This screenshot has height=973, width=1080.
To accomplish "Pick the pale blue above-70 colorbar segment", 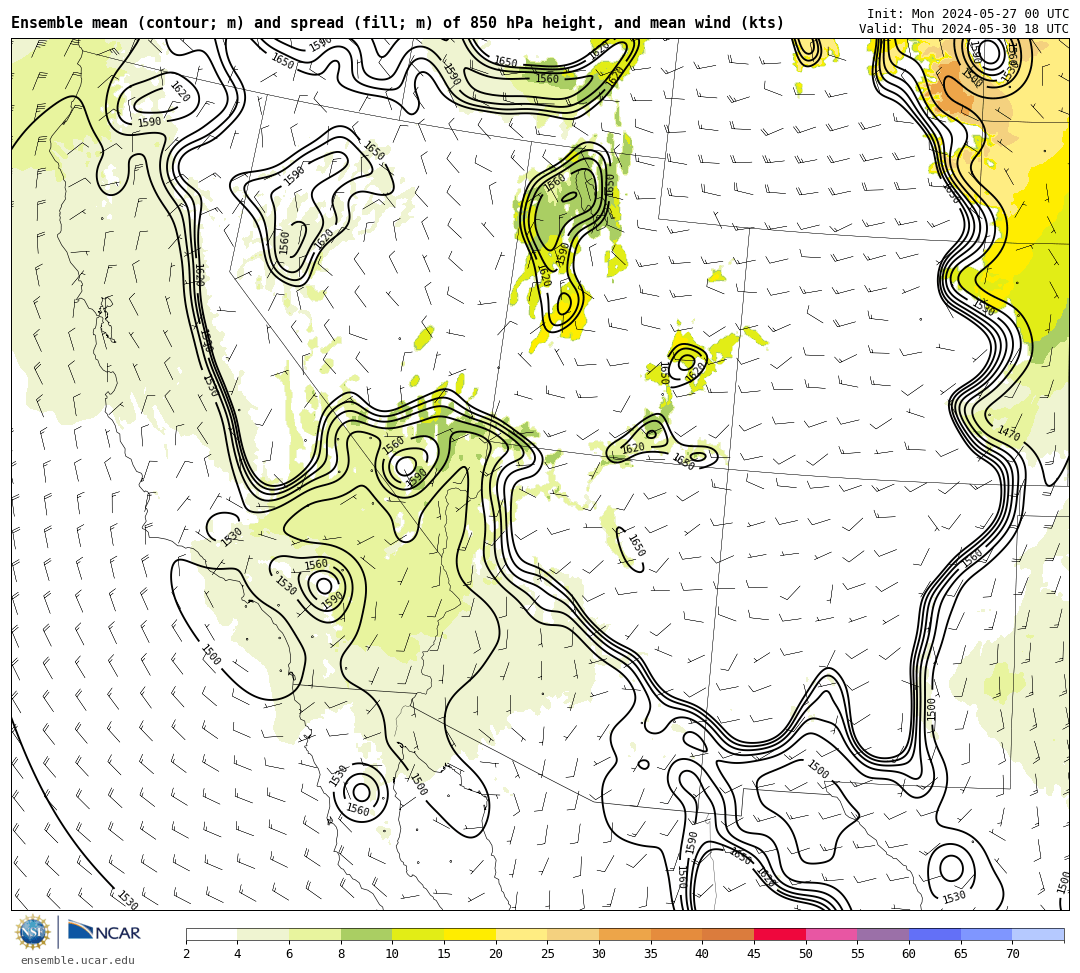I will [1038, 934].
